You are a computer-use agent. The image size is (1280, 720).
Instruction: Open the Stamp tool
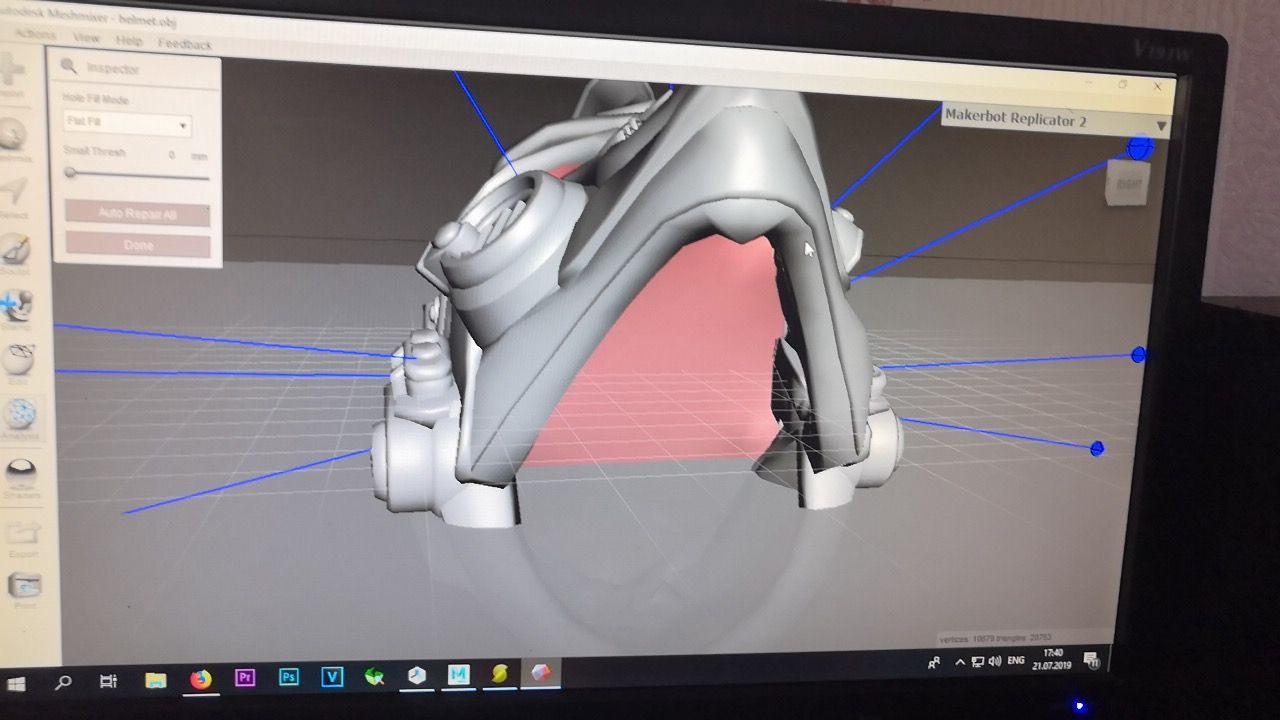click(x=16, y=307)
